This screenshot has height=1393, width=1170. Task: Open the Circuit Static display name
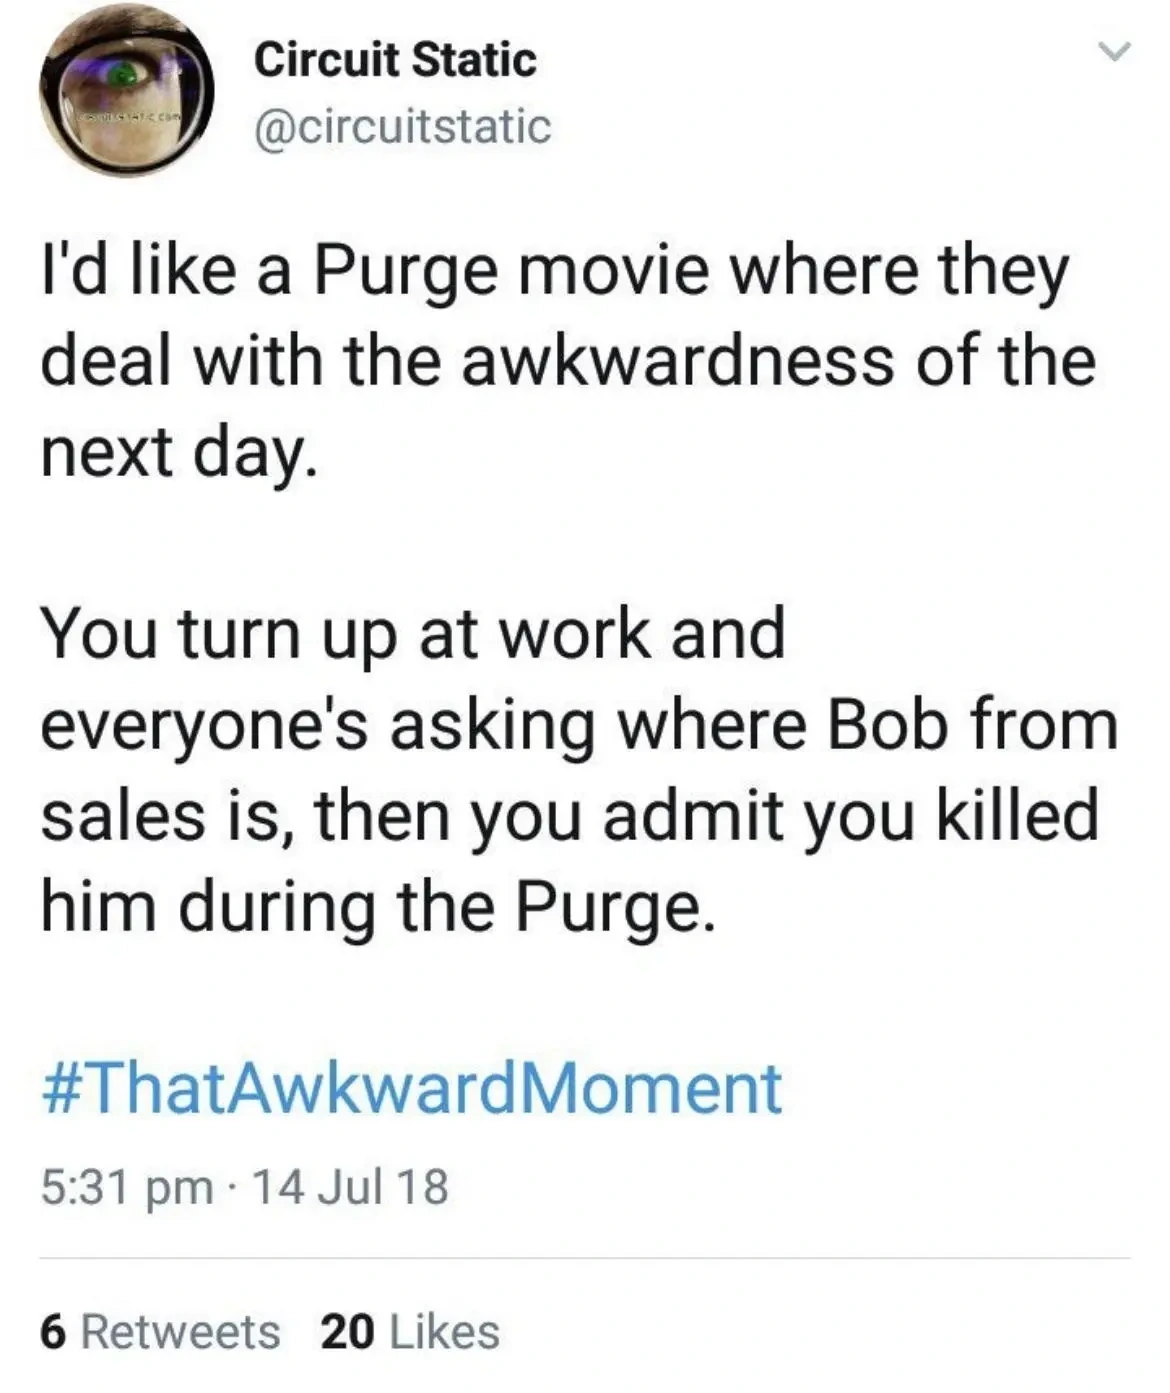(395, 59)
